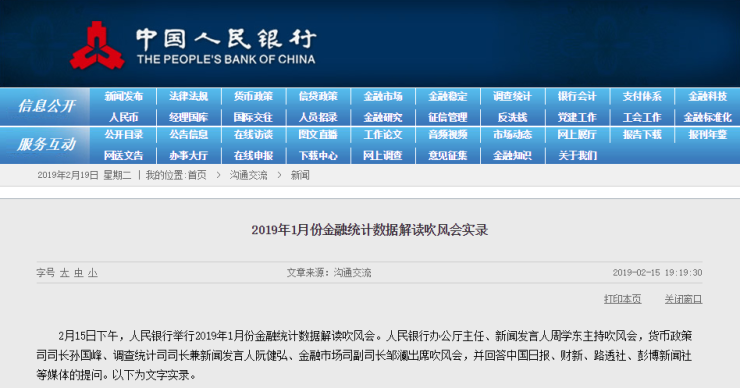Viewport: 740px width, 388px height.
Task: Click 关闭窗口 link
Action: (683, 299)
